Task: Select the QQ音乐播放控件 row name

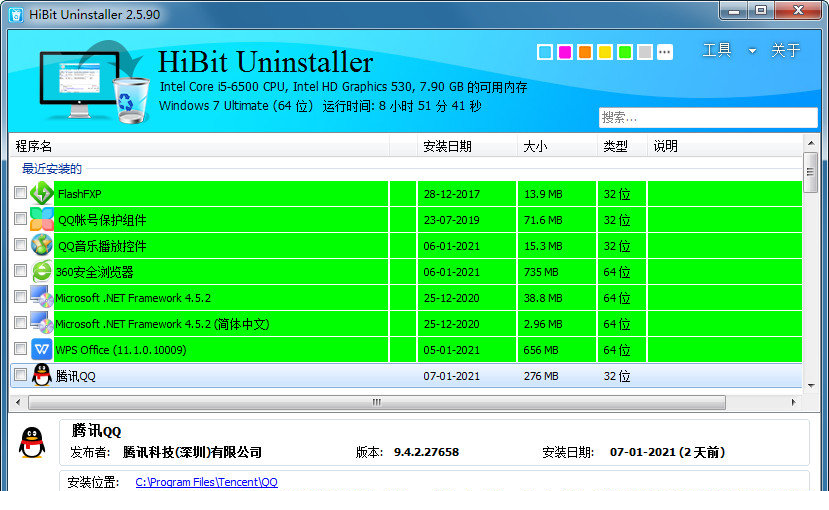Action: [x=102, y=246]
